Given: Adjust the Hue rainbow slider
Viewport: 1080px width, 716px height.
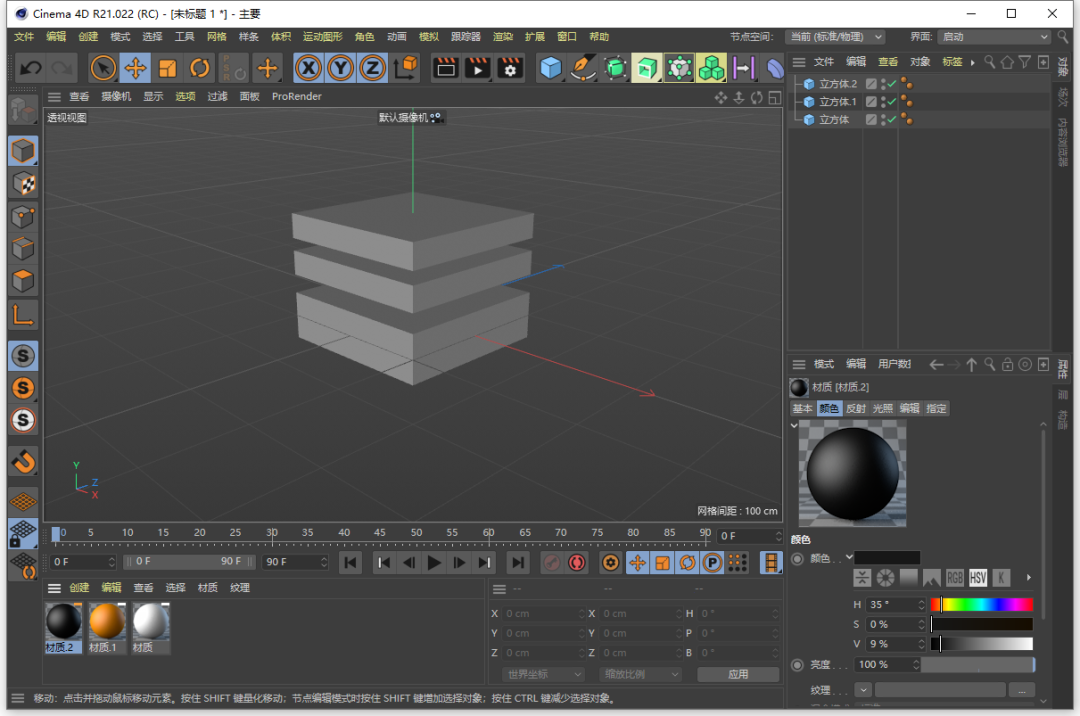Looking at the screenshot, I should (x=982, y=605).
